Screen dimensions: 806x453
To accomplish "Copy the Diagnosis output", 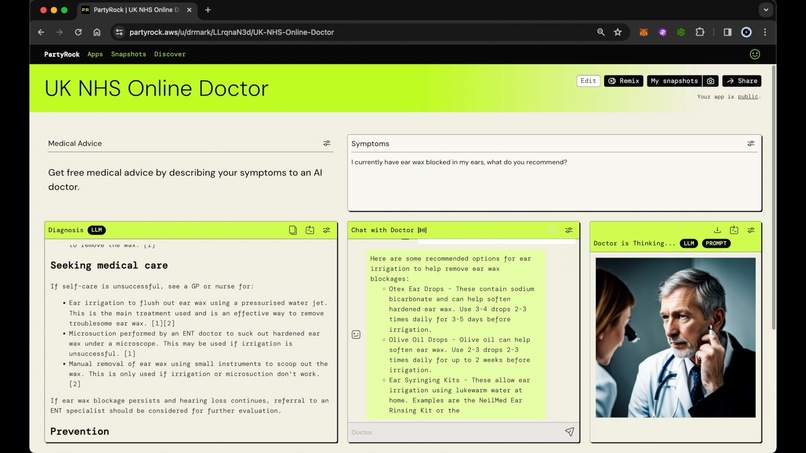I will (x=292, y=230).
